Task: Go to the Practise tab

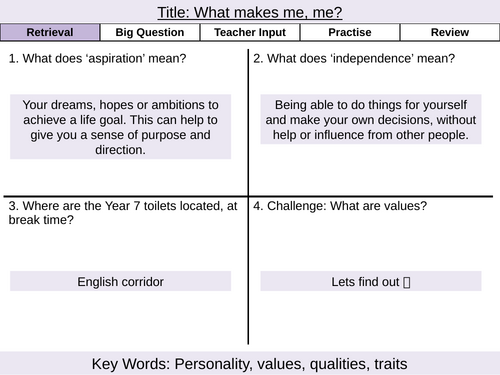Action: pyautogui.click(x=350, y=32)
